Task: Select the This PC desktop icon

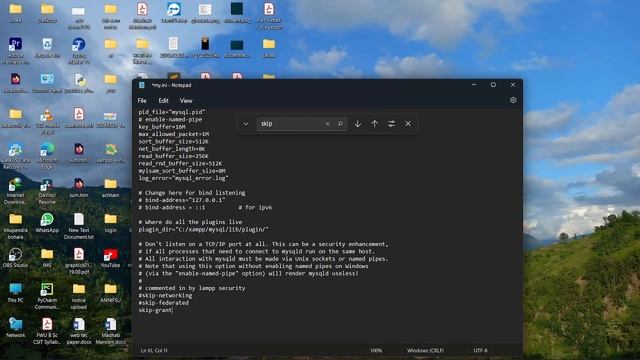Action: [16, 293]
